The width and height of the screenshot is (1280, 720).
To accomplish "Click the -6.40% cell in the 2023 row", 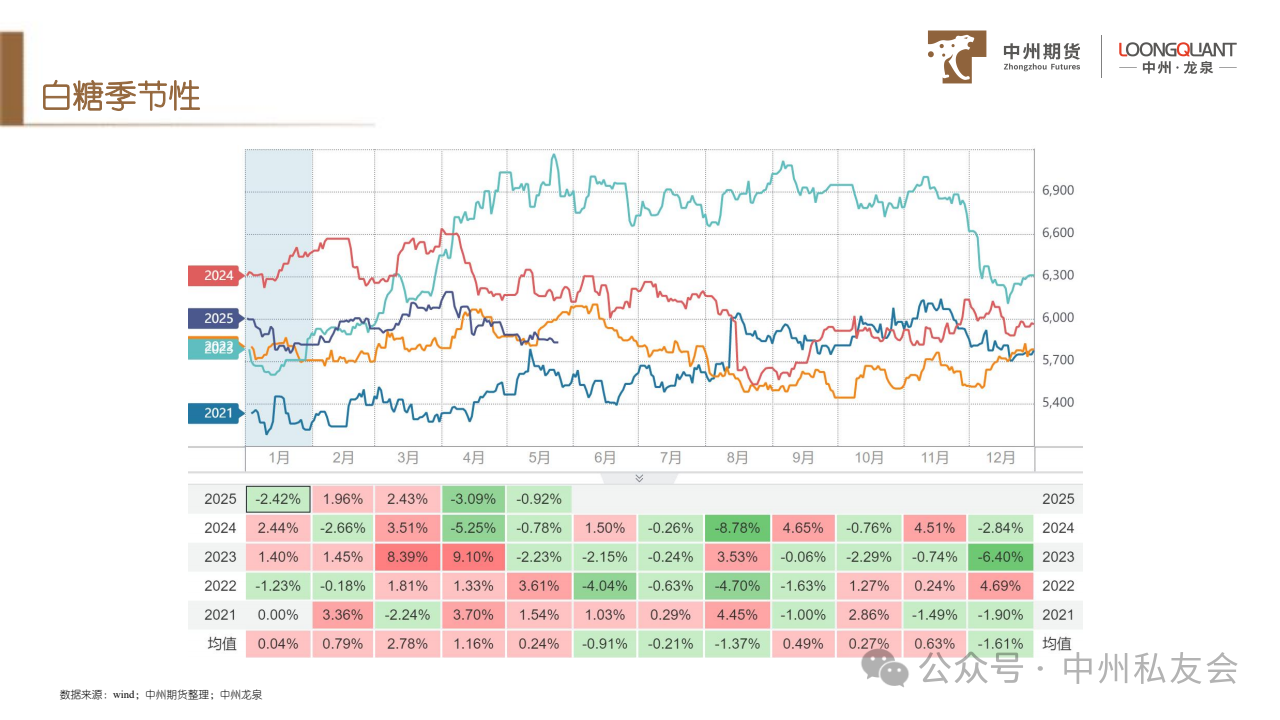I will click(x=1001, y=557).
